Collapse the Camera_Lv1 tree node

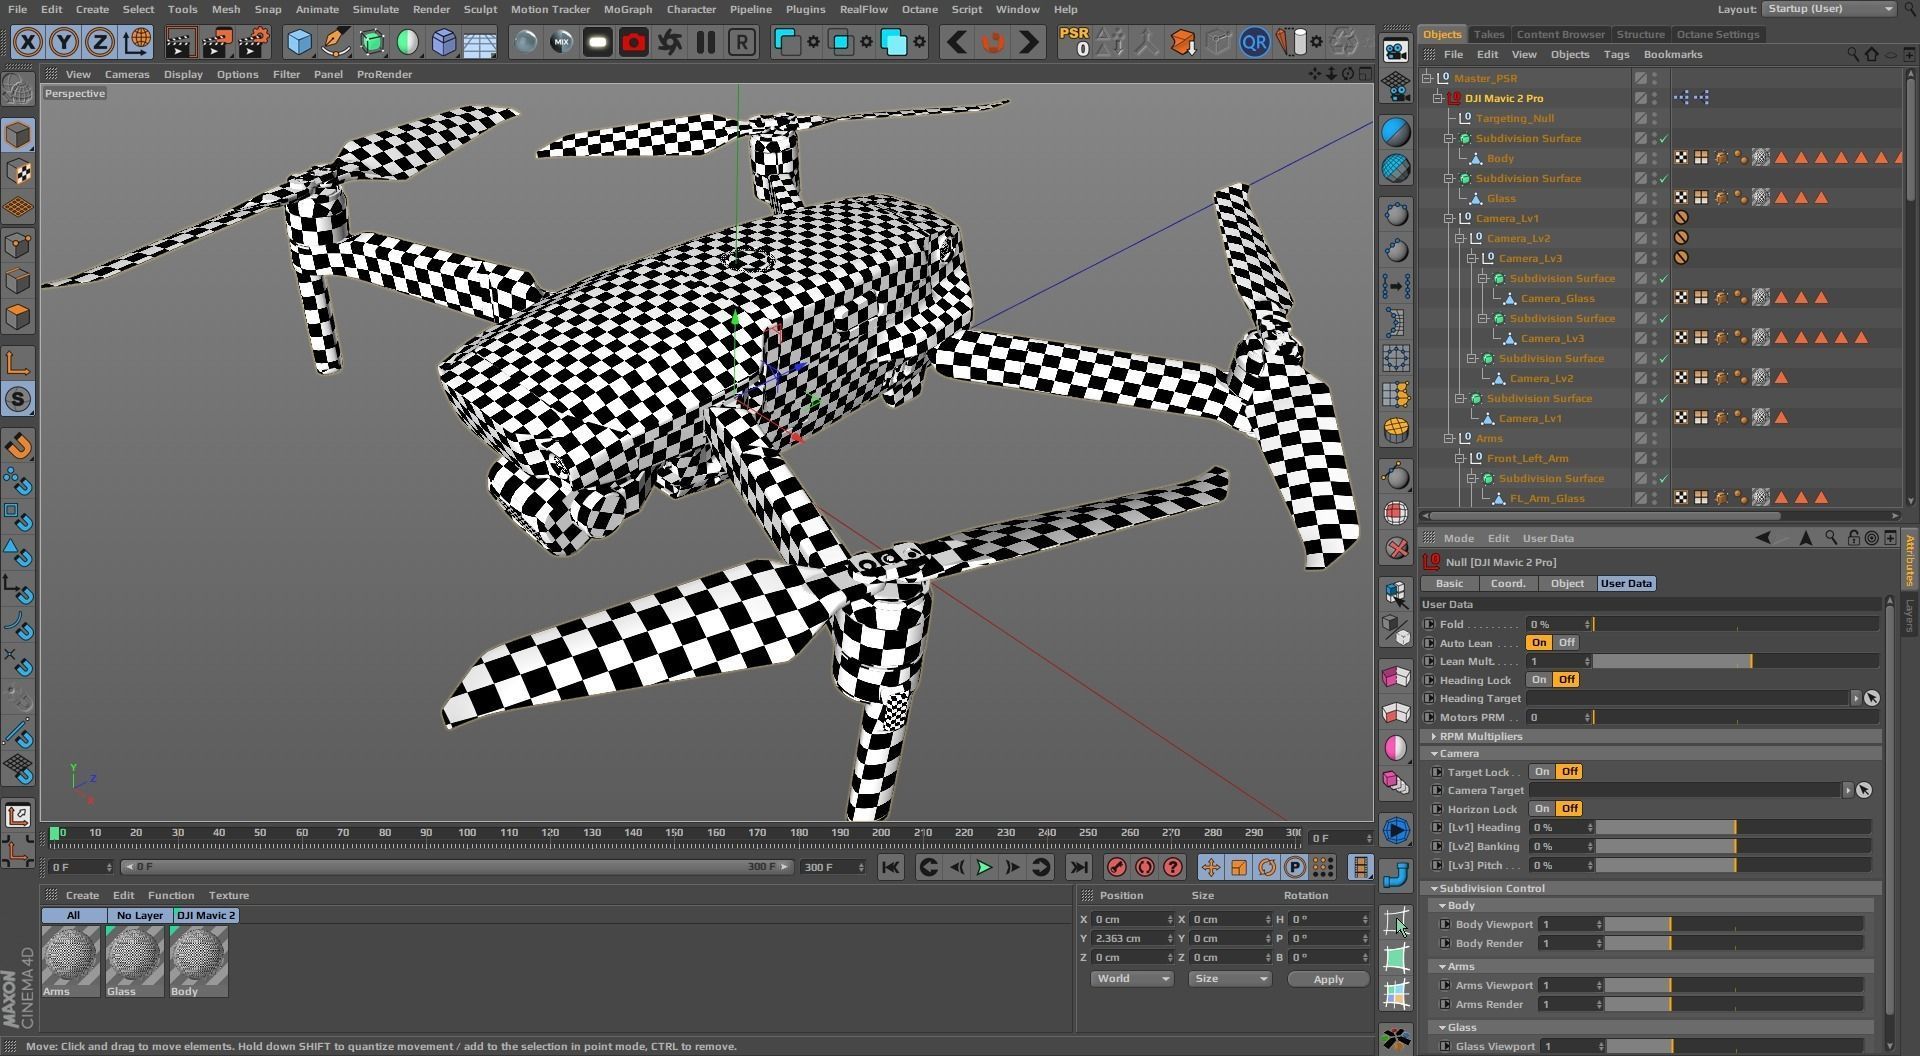(1449, 218)
